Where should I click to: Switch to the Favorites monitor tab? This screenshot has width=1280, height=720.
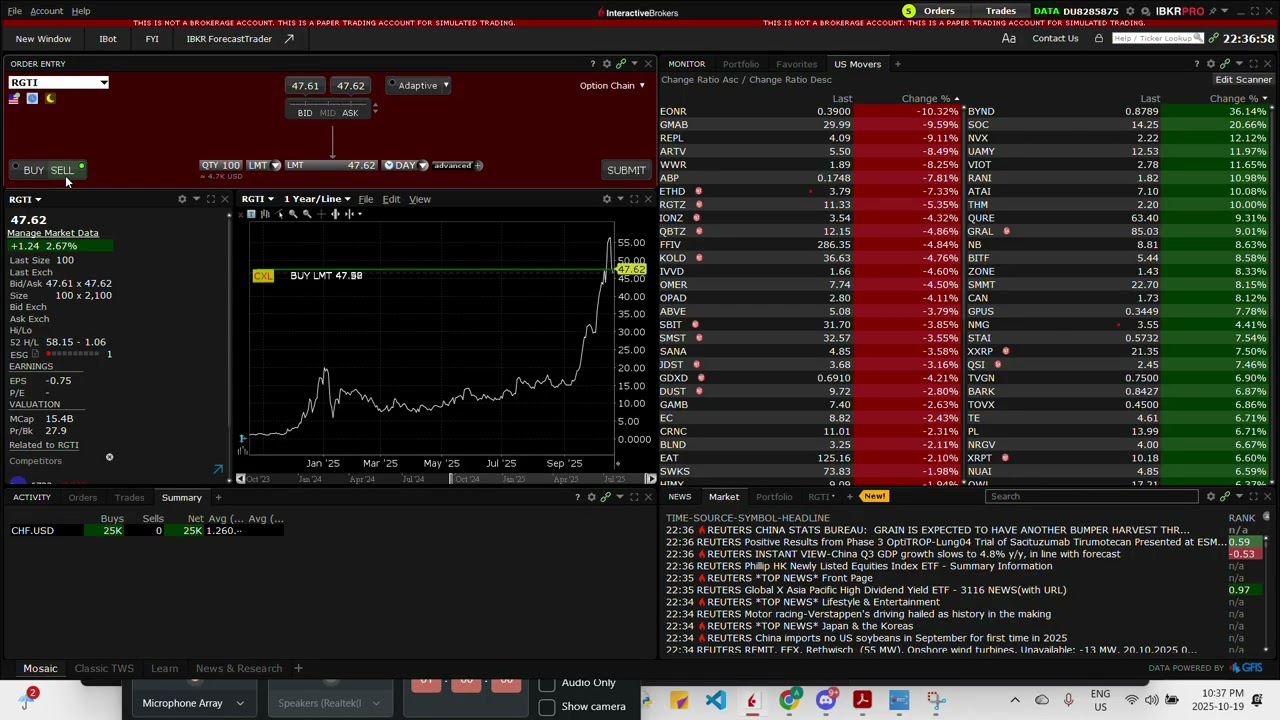click(x=797, y=64)
